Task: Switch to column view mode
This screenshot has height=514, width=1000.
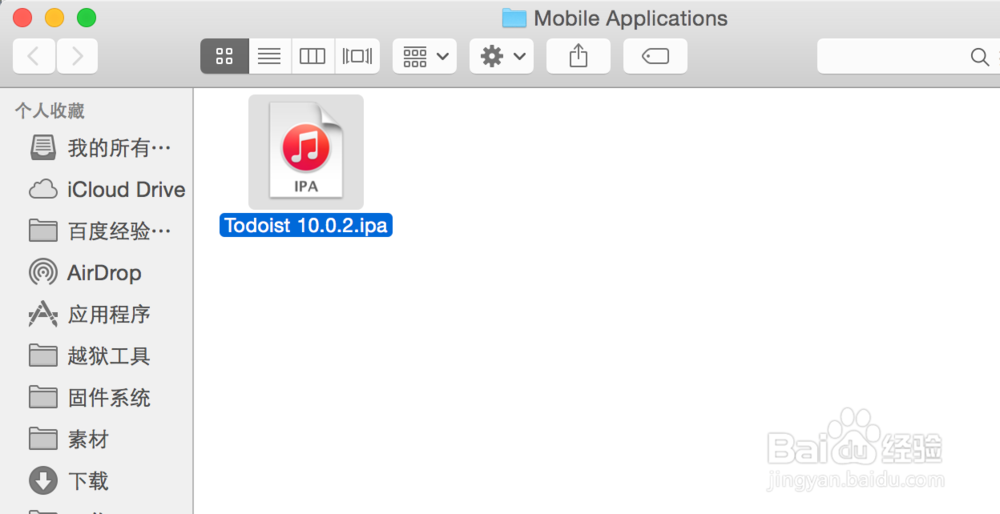Action: click(312, 56)
